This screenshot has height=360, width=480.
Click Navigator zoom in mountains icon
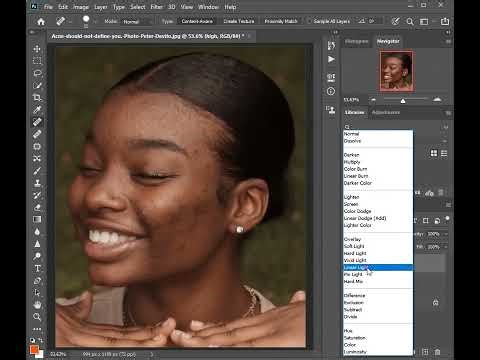(x=437, y=99)
